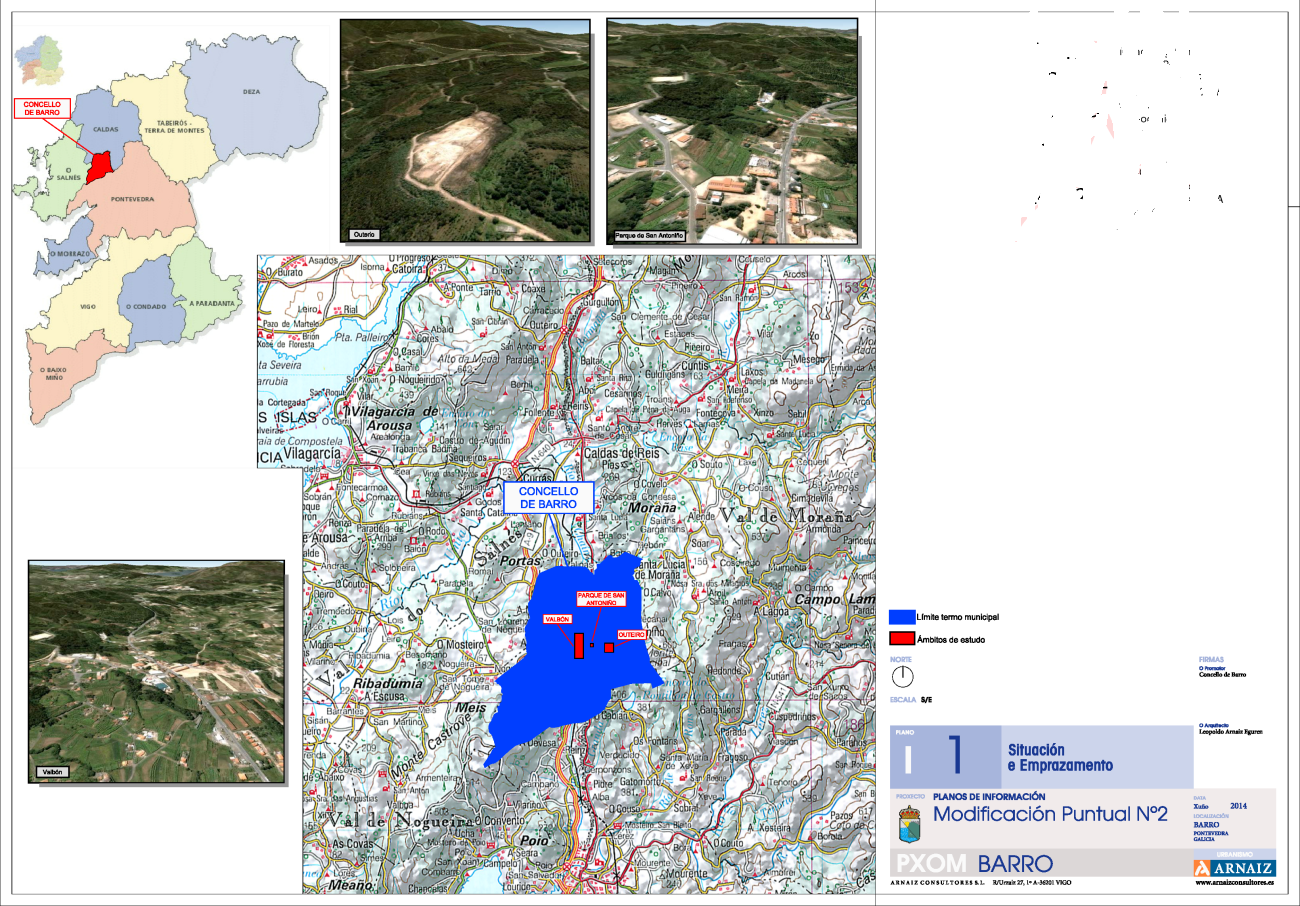Click the ARNAIZ company logo
The image size is (1300, 906).
click(1234, 867)
